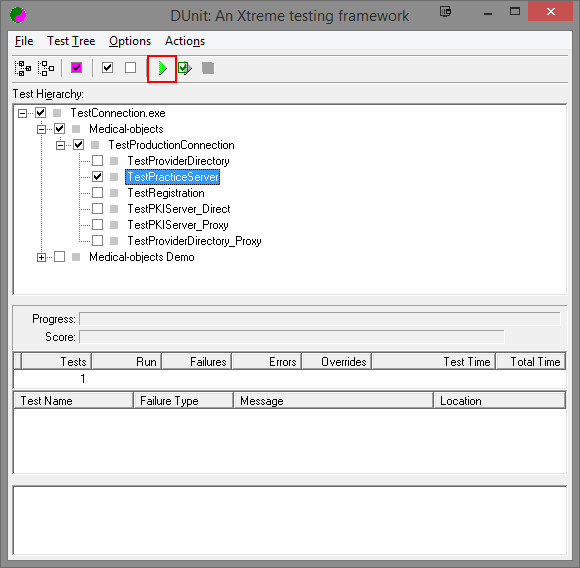This screenshot has height=568, width=580.
Task: Click the select all tests toolbar icon
Action: coord(23,68)
